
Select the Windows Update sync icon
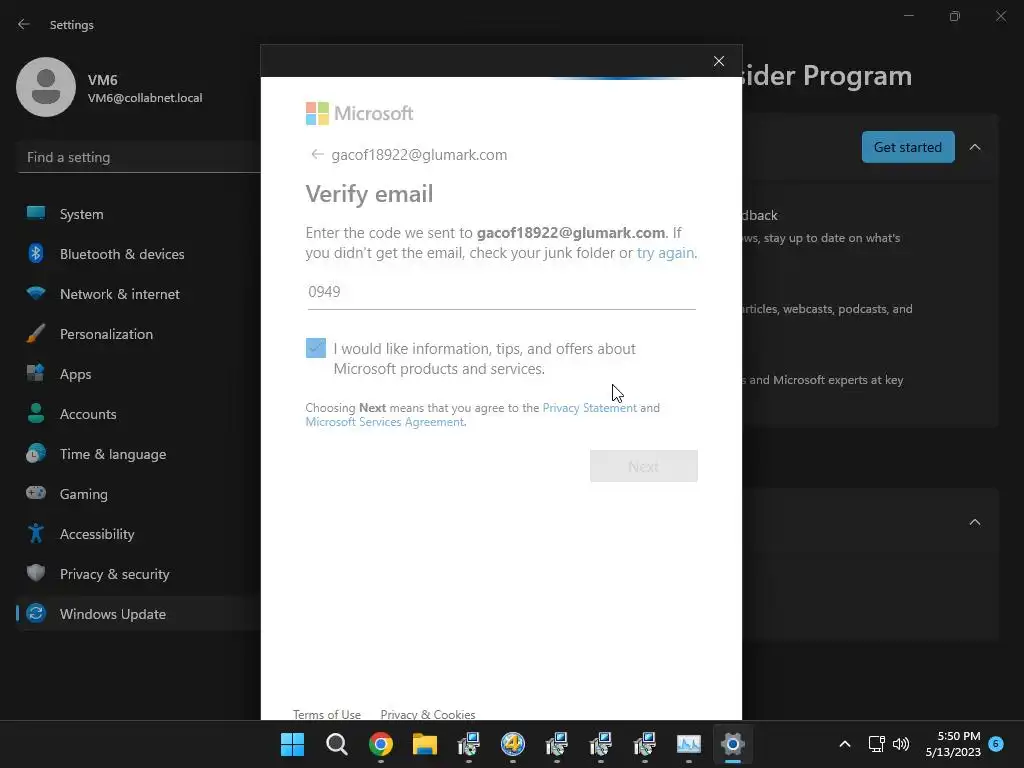tap(36, 613)
